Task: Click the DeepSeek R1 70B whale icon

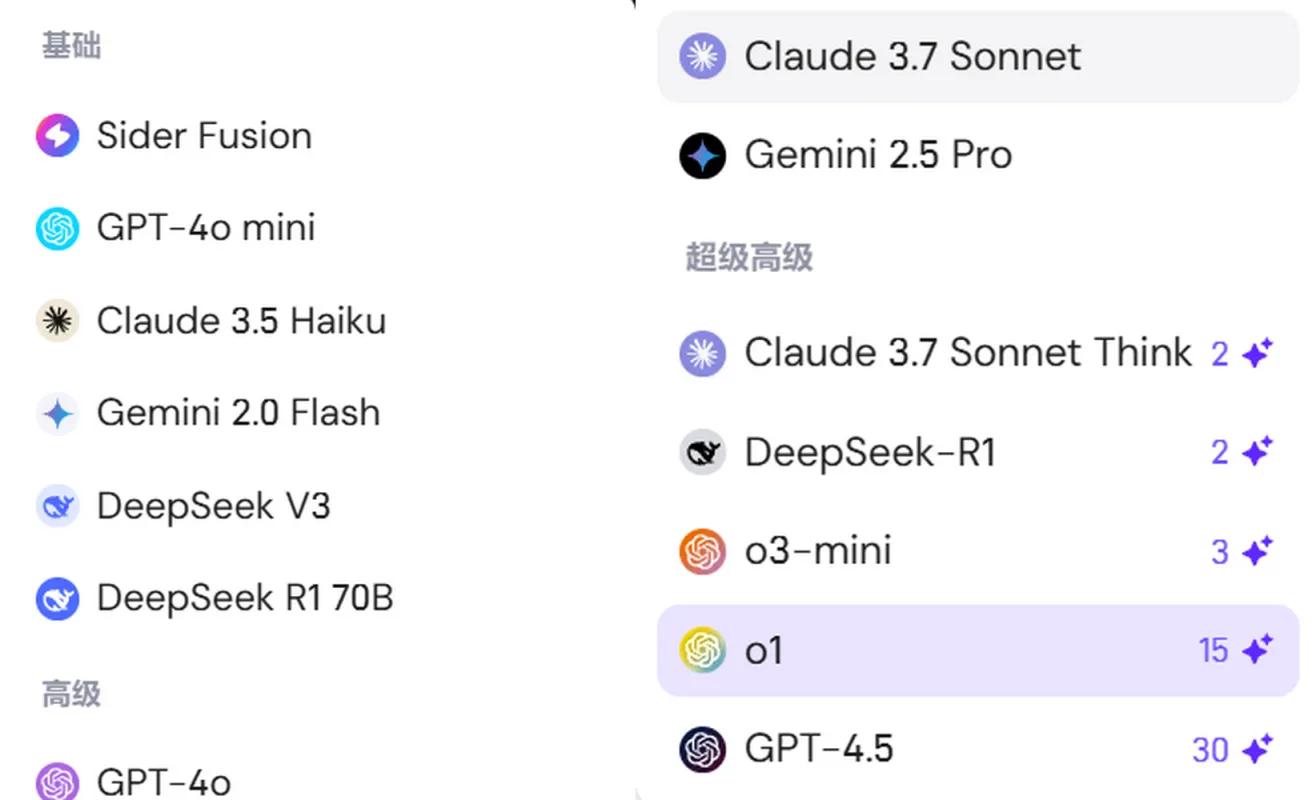Action: pos(57,599)
